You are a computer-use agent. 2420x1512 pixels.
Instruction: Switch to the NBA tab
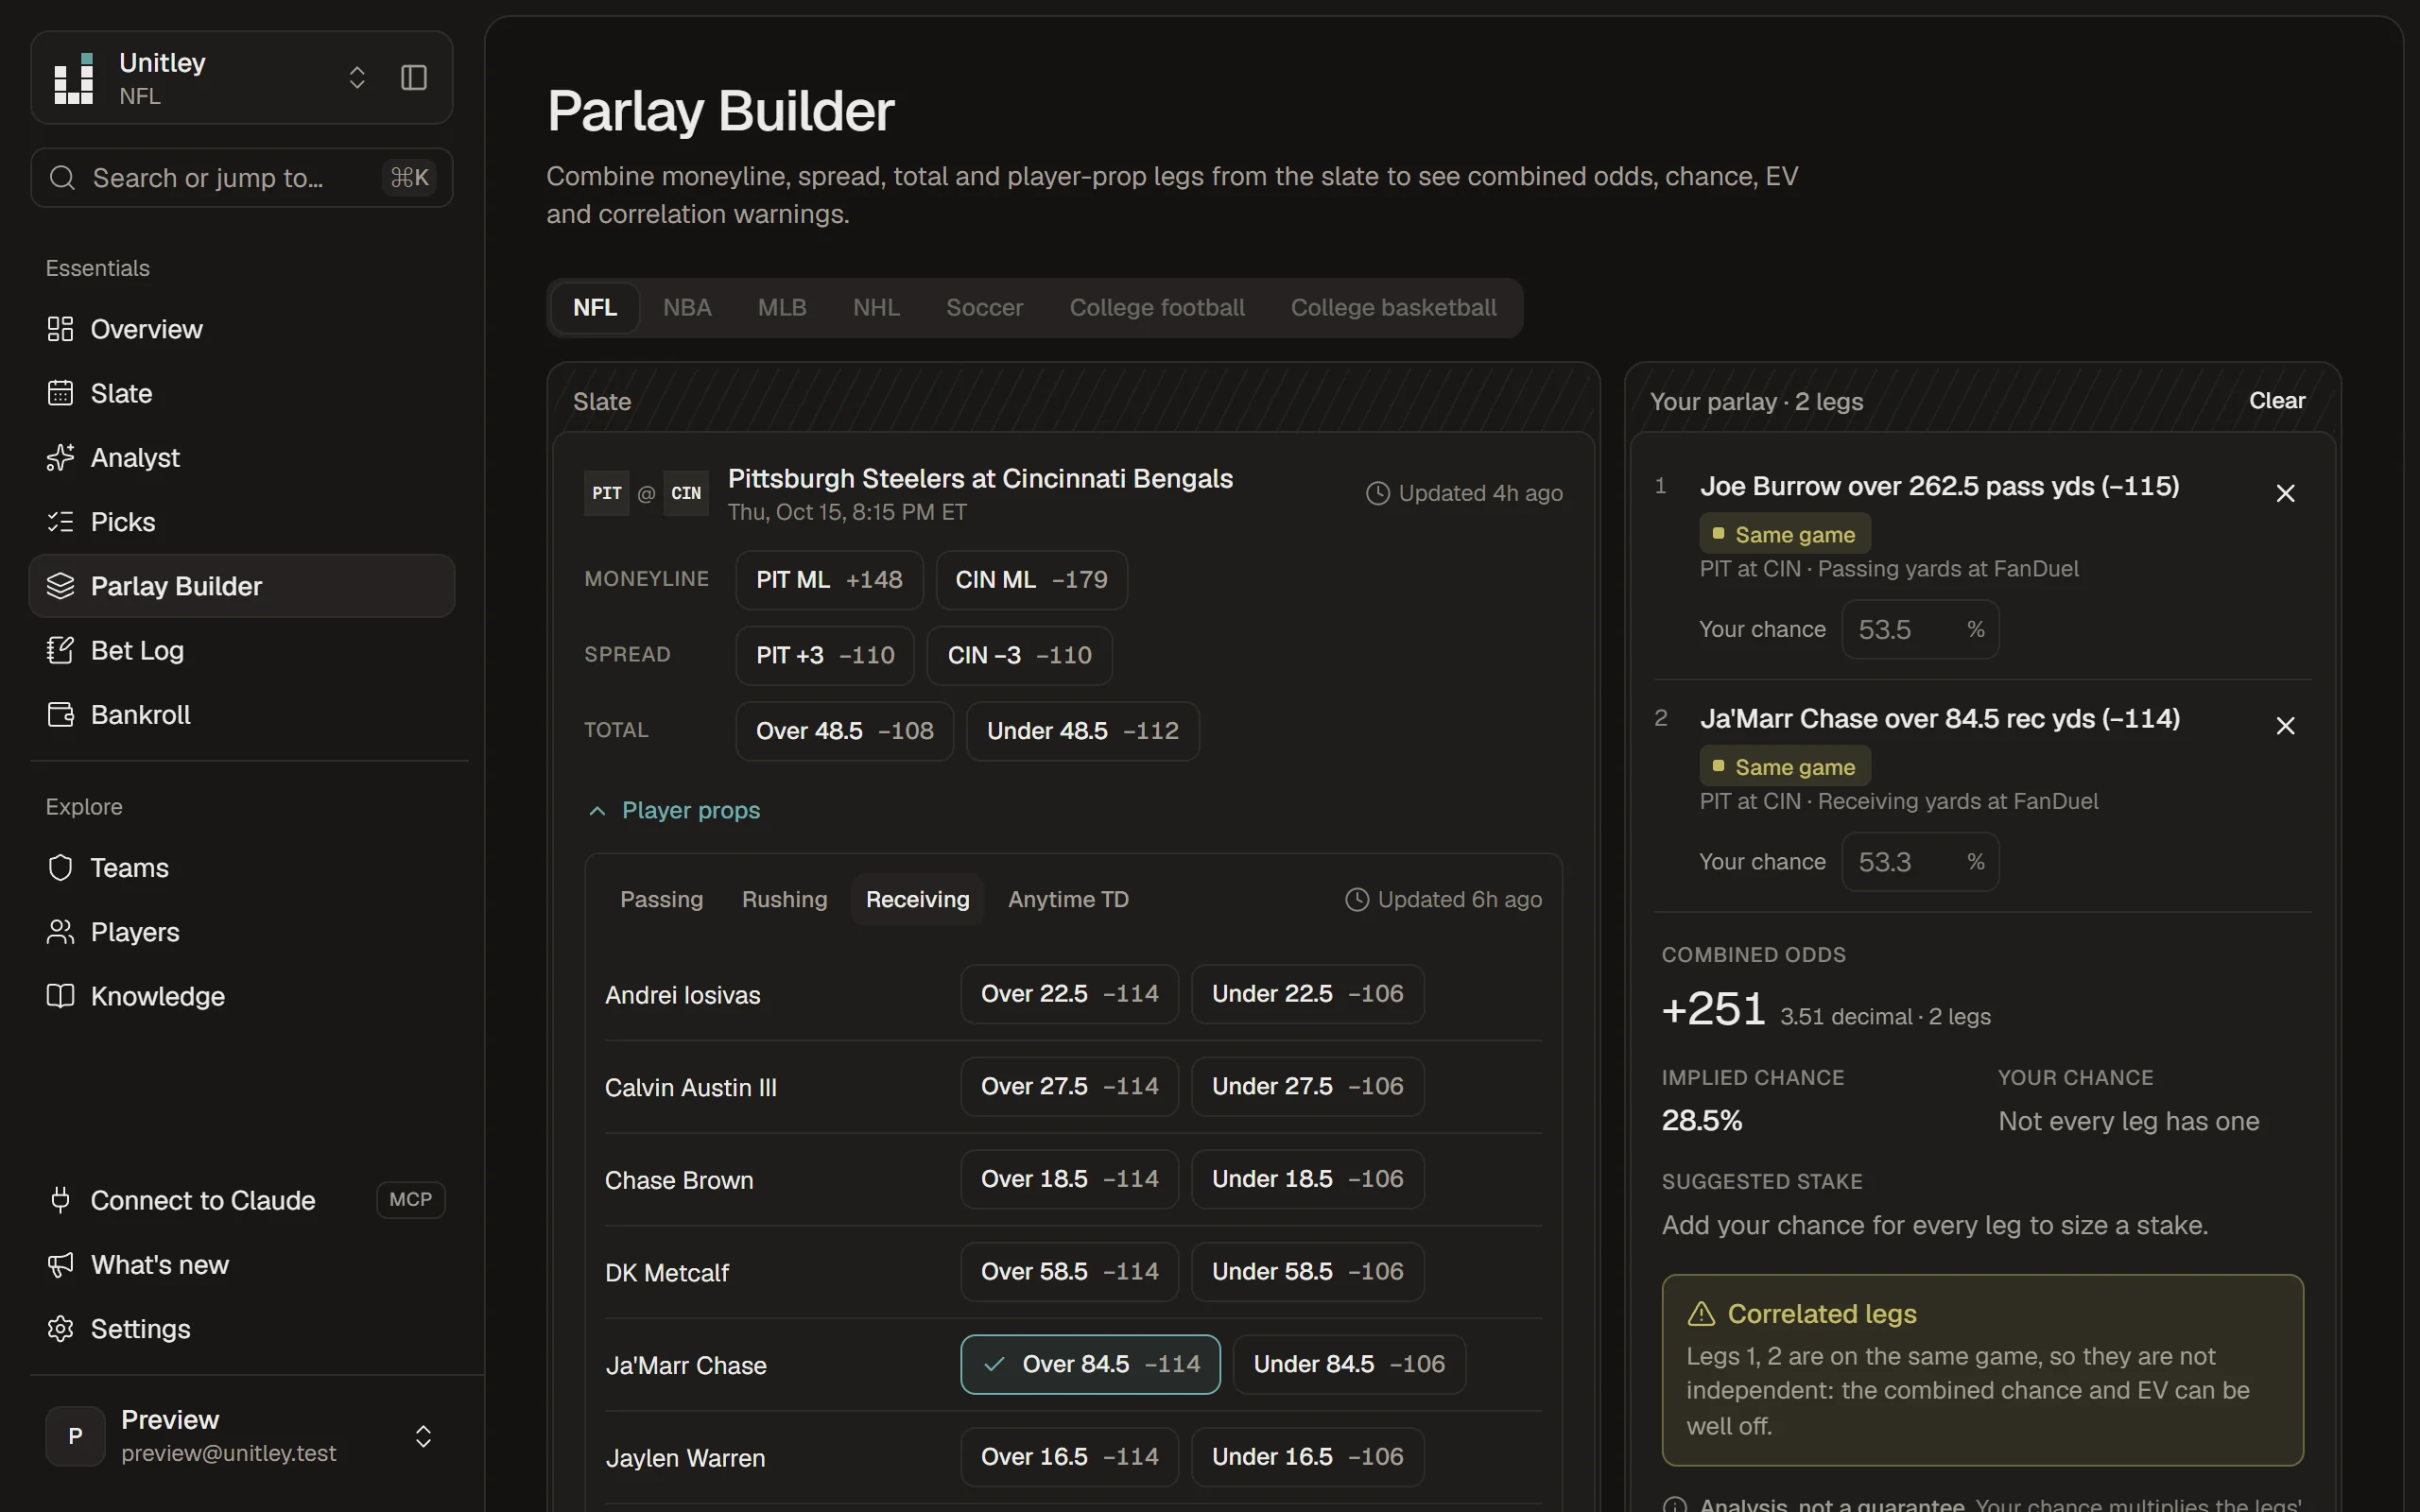(x=687, y=307)
